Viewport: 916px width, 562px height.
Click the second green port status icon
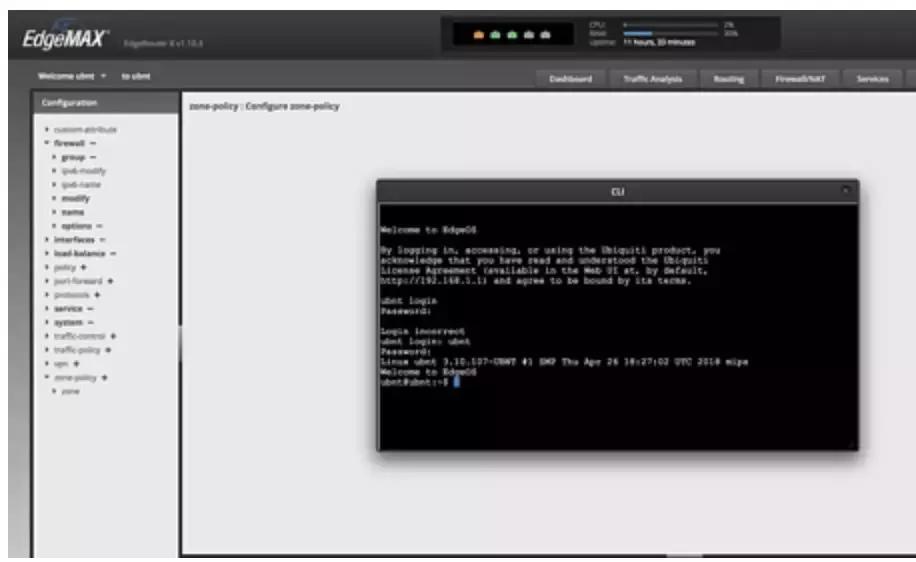click(495, 35)
